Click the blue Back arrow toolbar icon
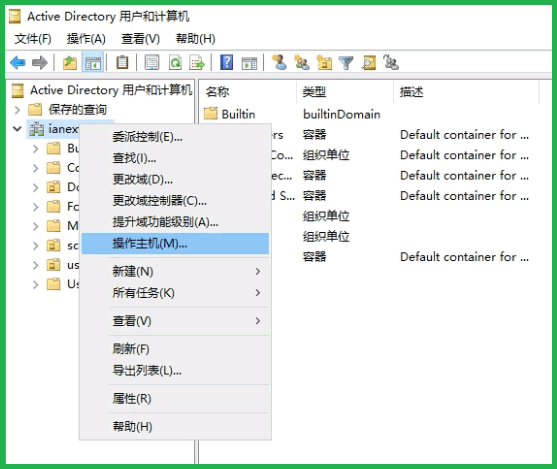Image resolution: width=557 pixels, height=469 pixels. coord(17,63)
